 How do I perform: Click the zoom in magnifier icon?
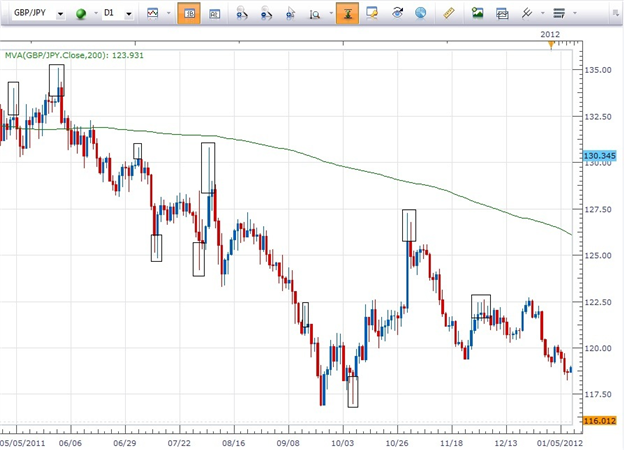242,14
